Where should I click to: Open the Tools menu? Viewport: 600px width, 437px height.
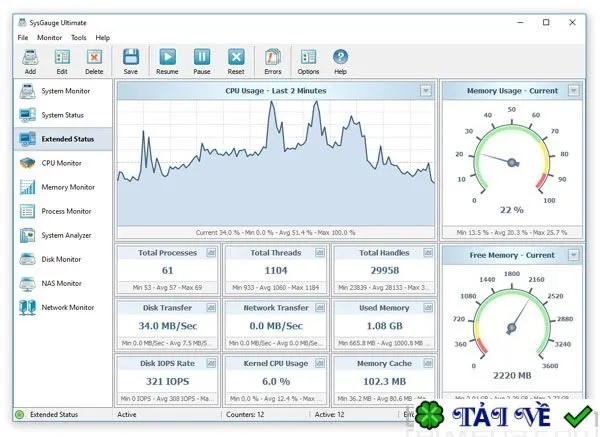click(78, 38)
